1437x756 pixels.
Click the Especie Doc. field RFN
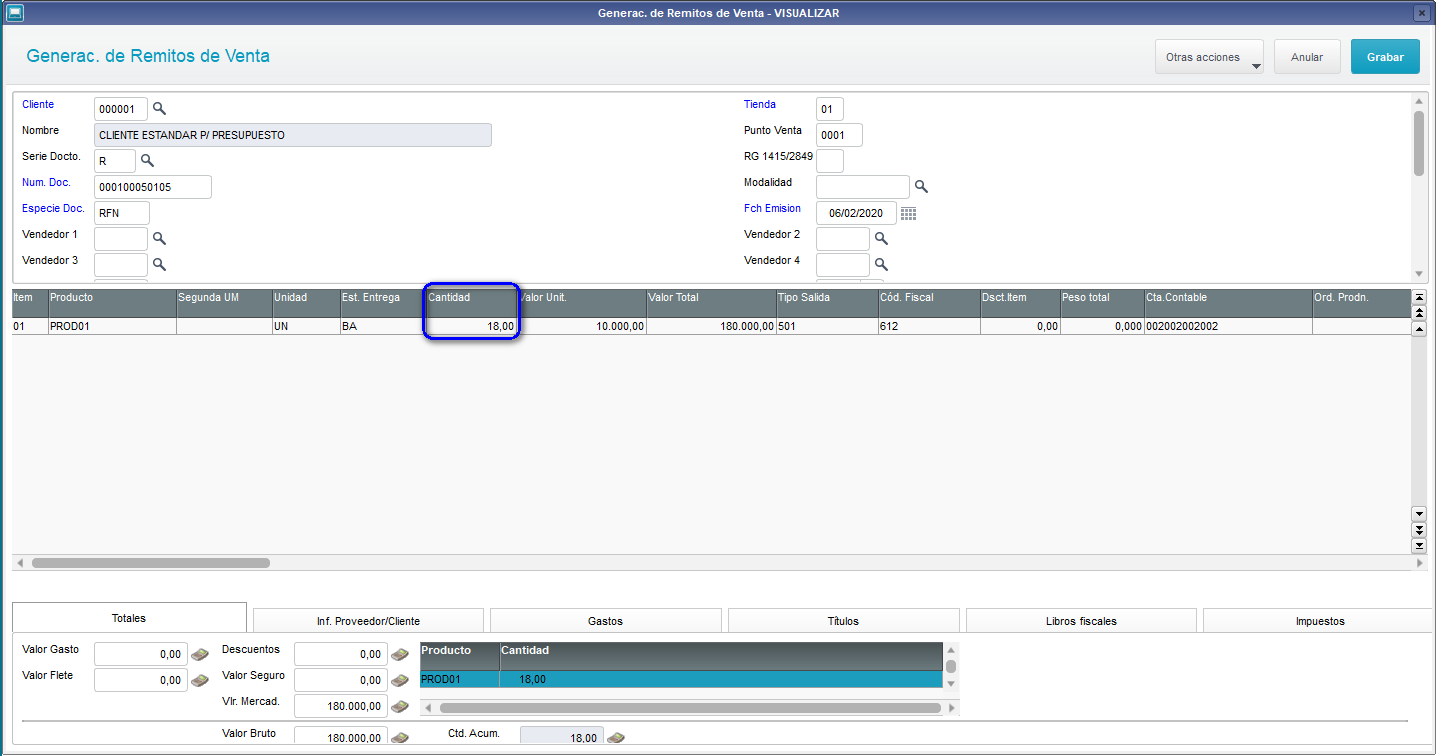(122, 212)
